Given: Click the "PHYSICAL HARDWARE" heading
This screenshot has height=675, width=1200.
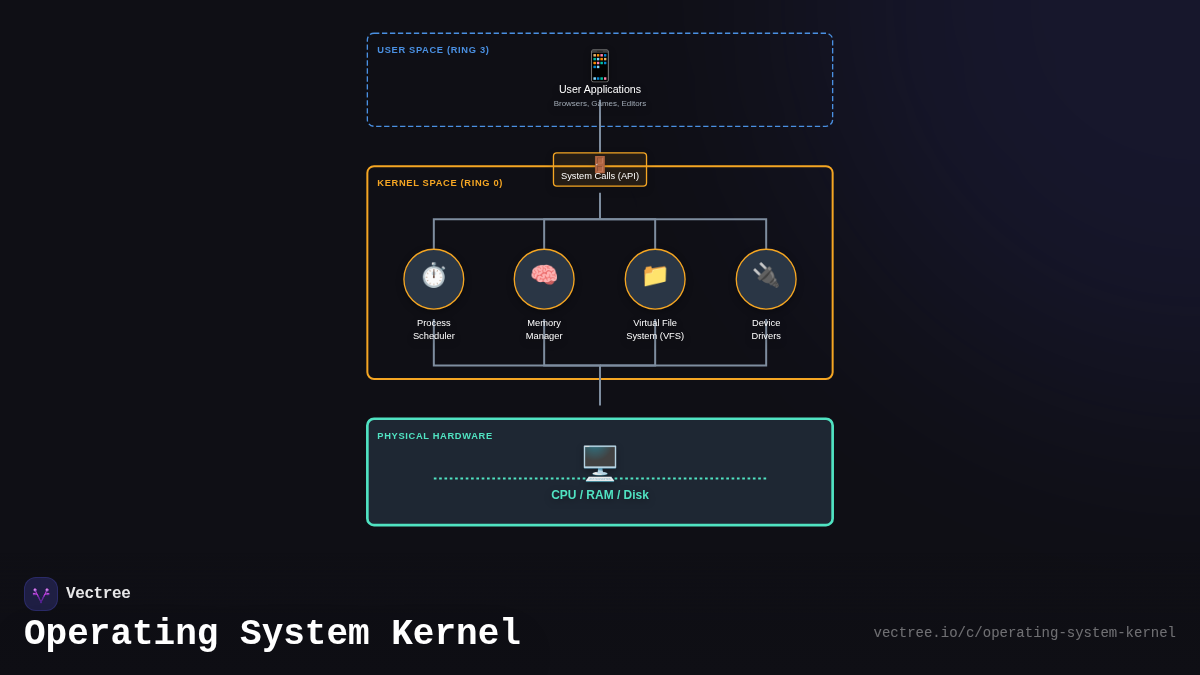Looking at the screenshot, I should click(x=435, y=436).
